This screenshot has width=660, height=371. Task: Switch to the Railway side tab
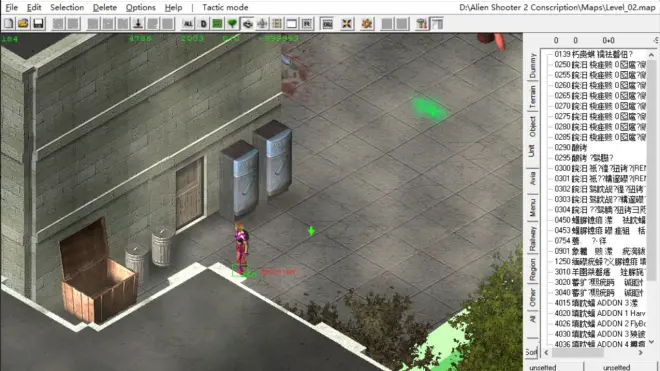pos(532,239)
